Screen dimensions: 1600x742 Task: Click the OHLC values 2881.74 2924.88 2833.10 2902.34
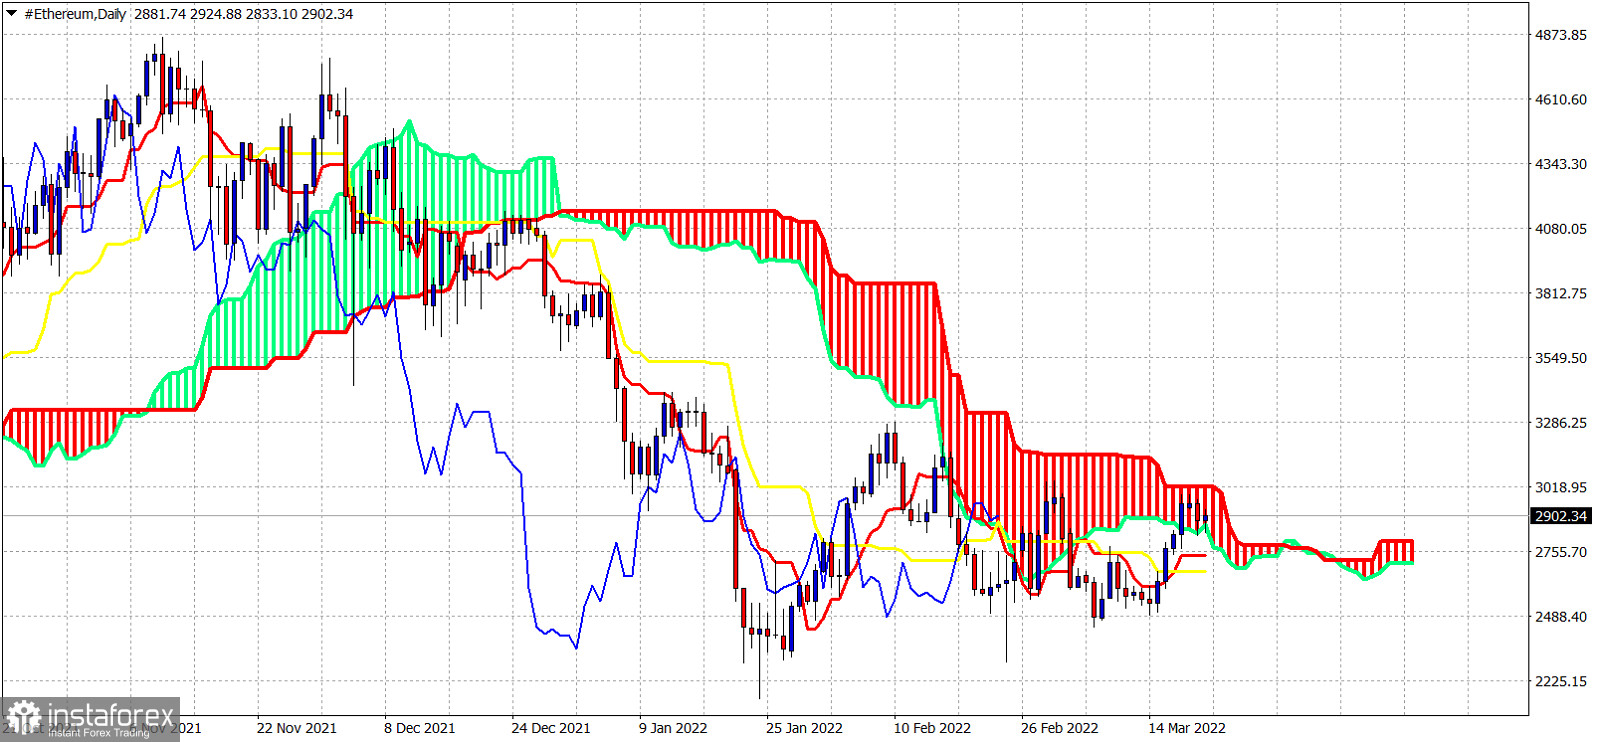point(244,14)
